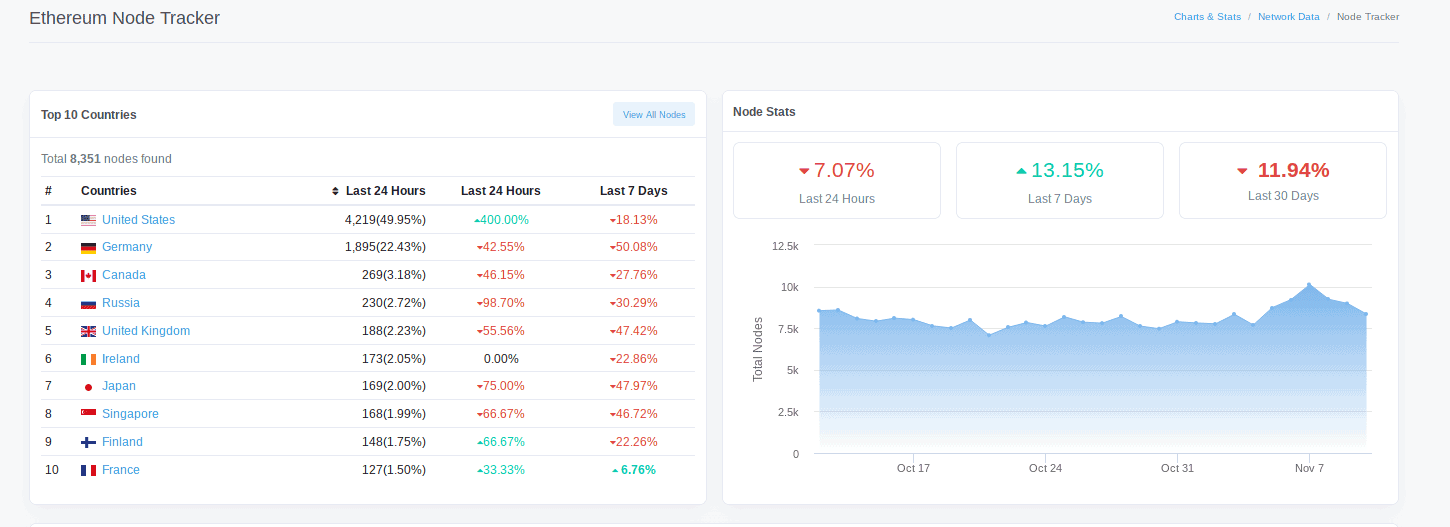Click the Top 10 Countries panel heading
This screenshot has height=527, width=1450.
point(89,115)
